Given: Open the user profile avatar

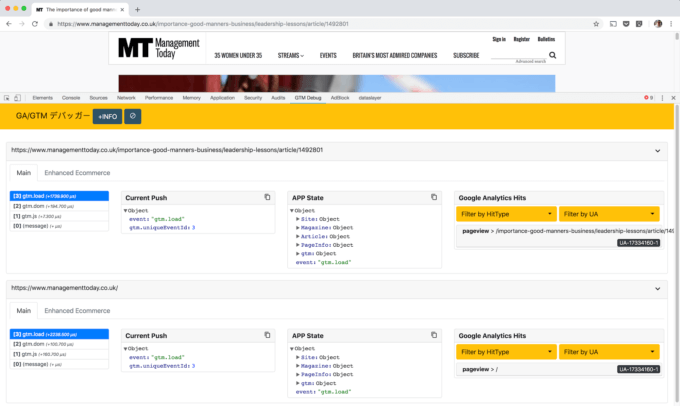Looking at the screenshot, I should [658, 24].
